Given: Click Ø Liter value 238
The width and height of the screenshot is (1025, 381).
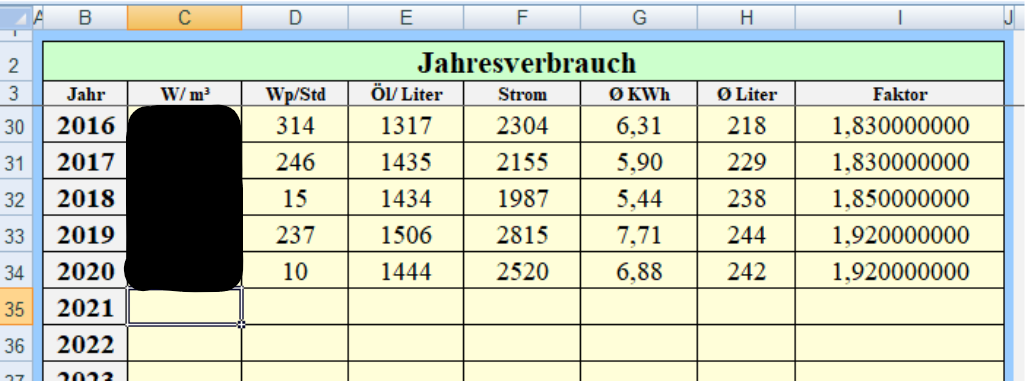Looking at the screenshot, I should (x=747, y=198).
